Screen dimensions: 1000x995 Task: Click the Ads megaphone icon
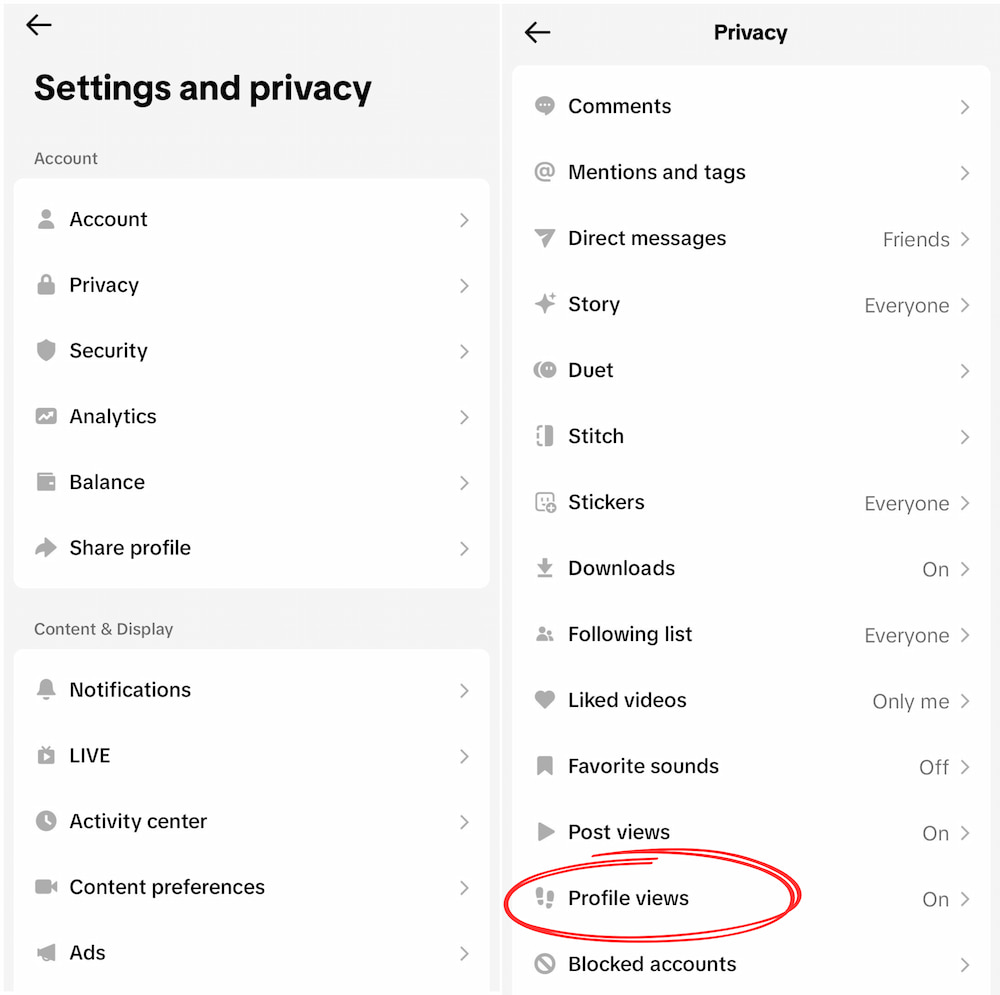click(x=46, y=952)
